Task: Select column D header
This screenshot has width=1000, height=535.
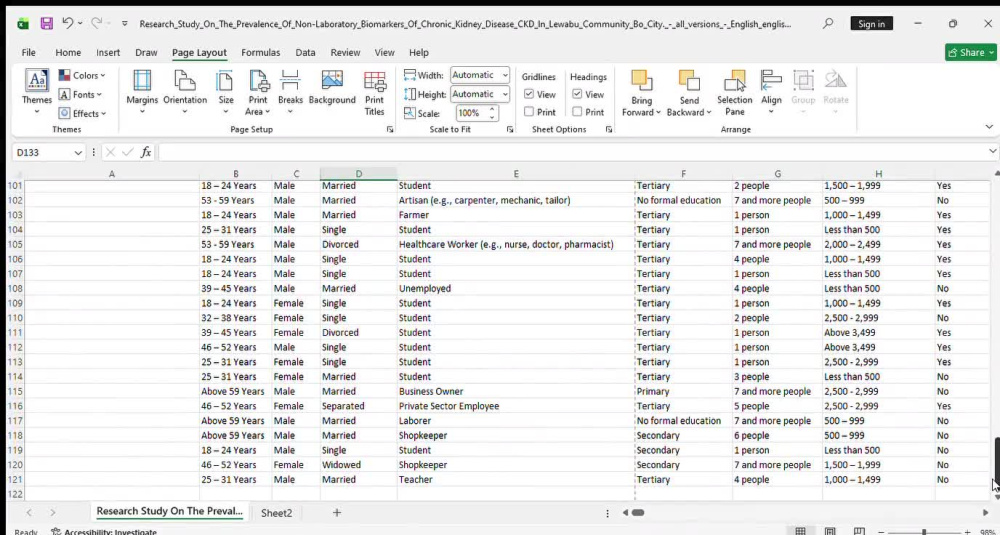Action: (358, 173)
